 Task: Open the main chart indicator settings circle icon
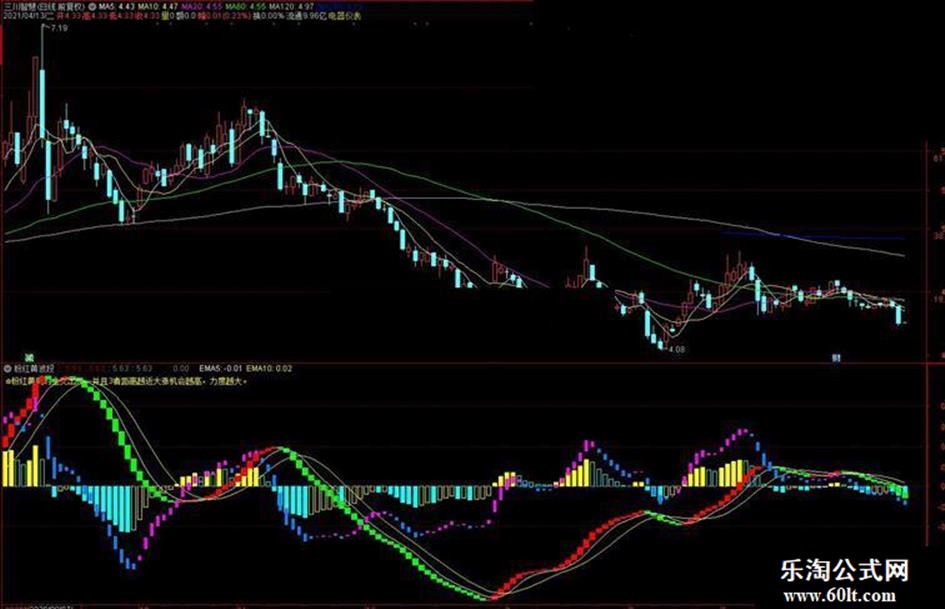[92, 7]
